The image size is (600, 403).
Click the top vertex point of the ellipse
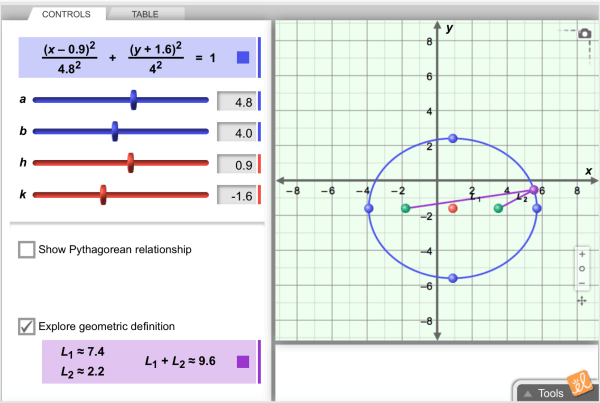453,138
